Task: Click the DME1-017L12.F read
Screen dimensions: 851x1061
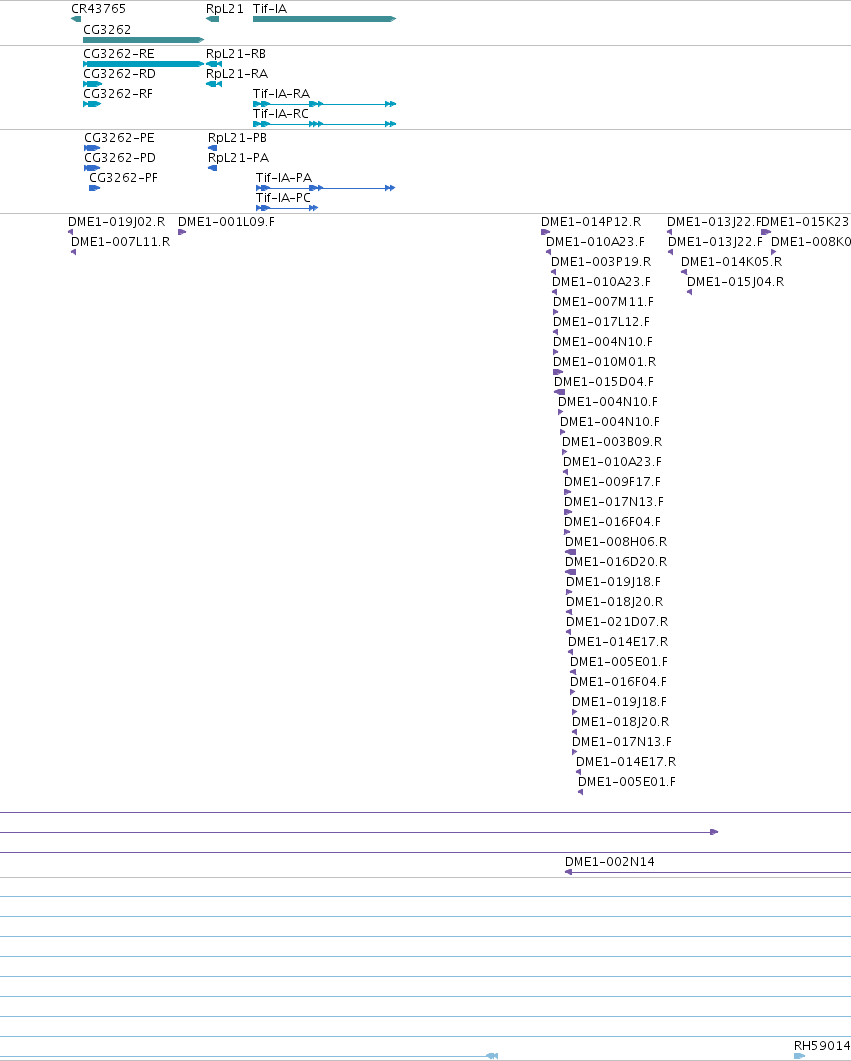Action: click(x=555, y=332)
